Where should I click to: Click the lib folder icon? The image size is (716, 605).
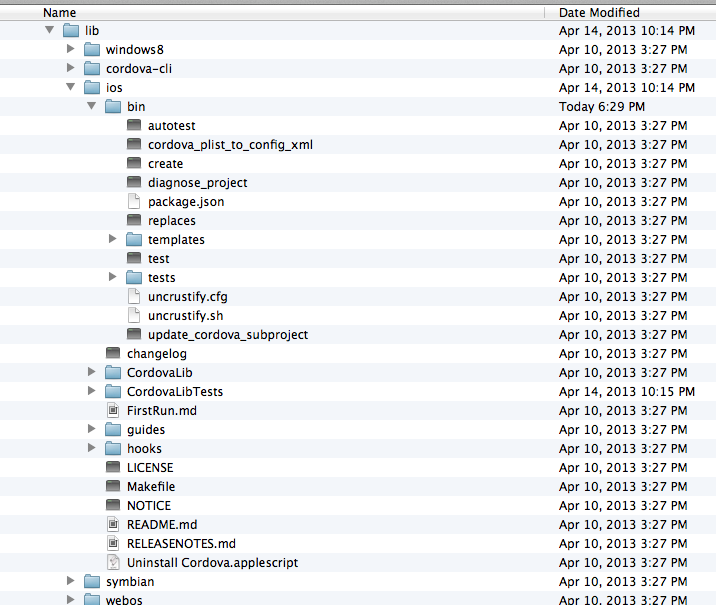pyautogui.click(x=71, y=31)
